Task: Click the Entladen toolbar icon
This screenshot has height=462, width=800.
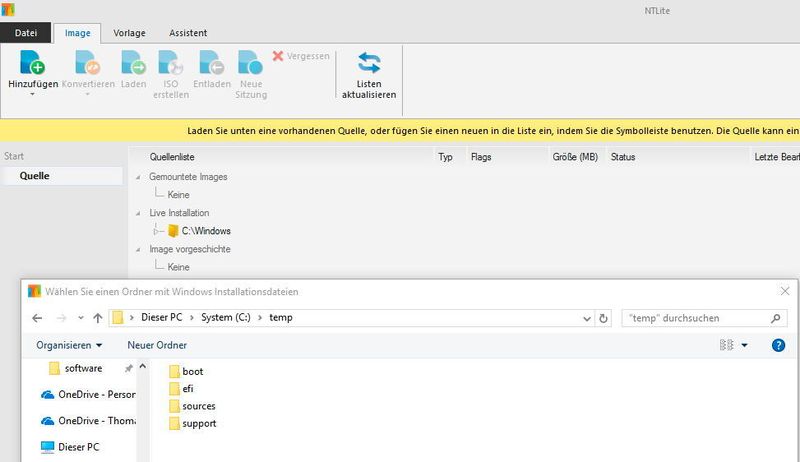Action: [212, 63]
